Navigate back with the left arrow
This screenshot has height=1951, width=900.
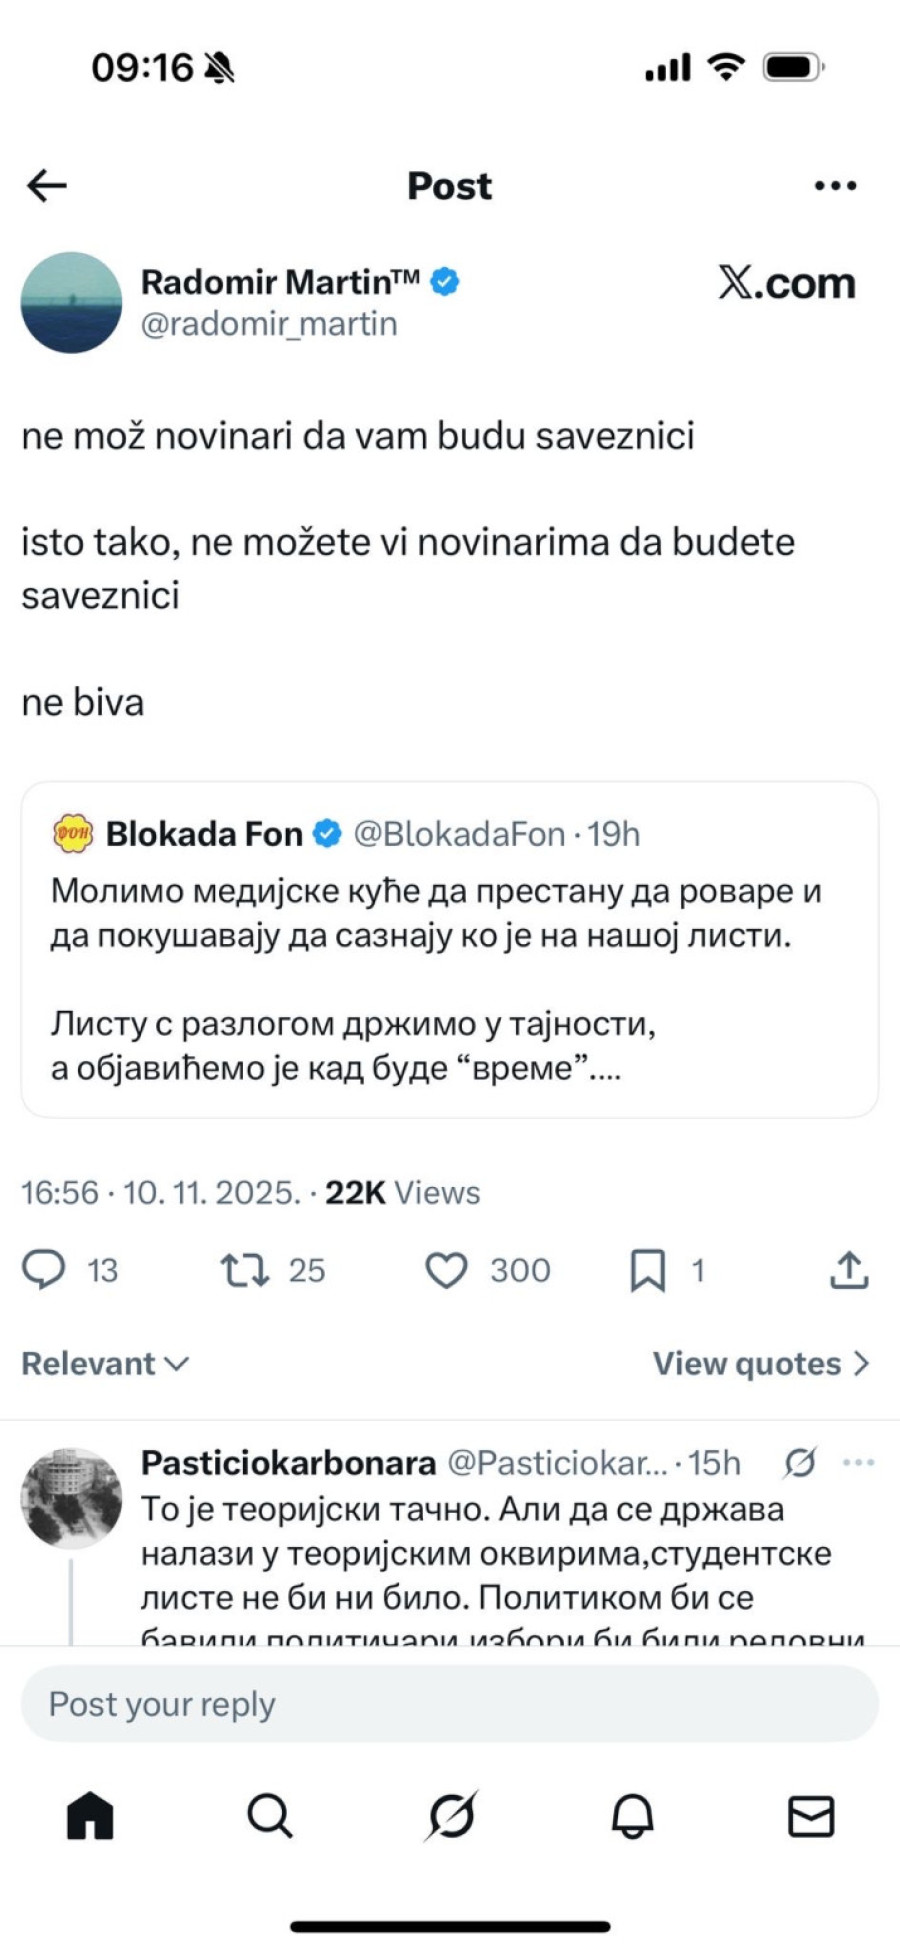(x=46, y=184)
